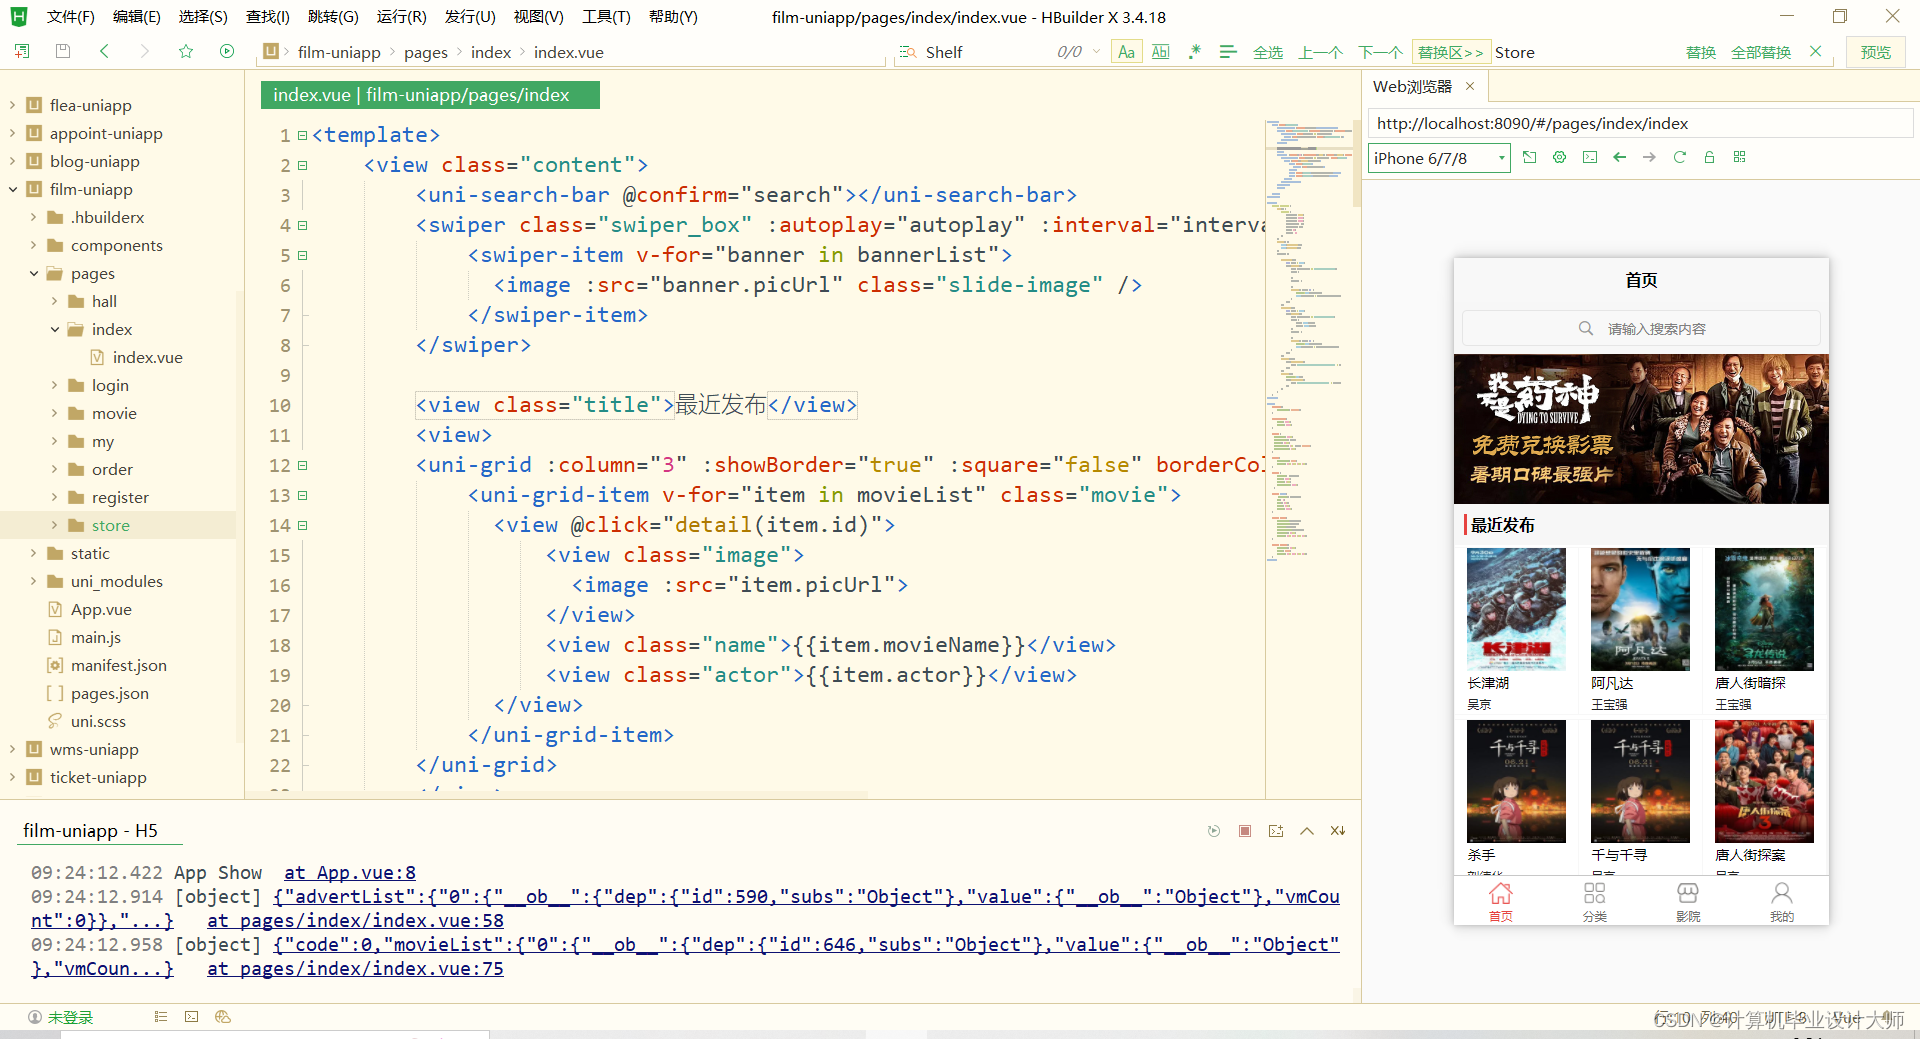
Task: Run project with the play circle icon
Action: coord(227,51)
